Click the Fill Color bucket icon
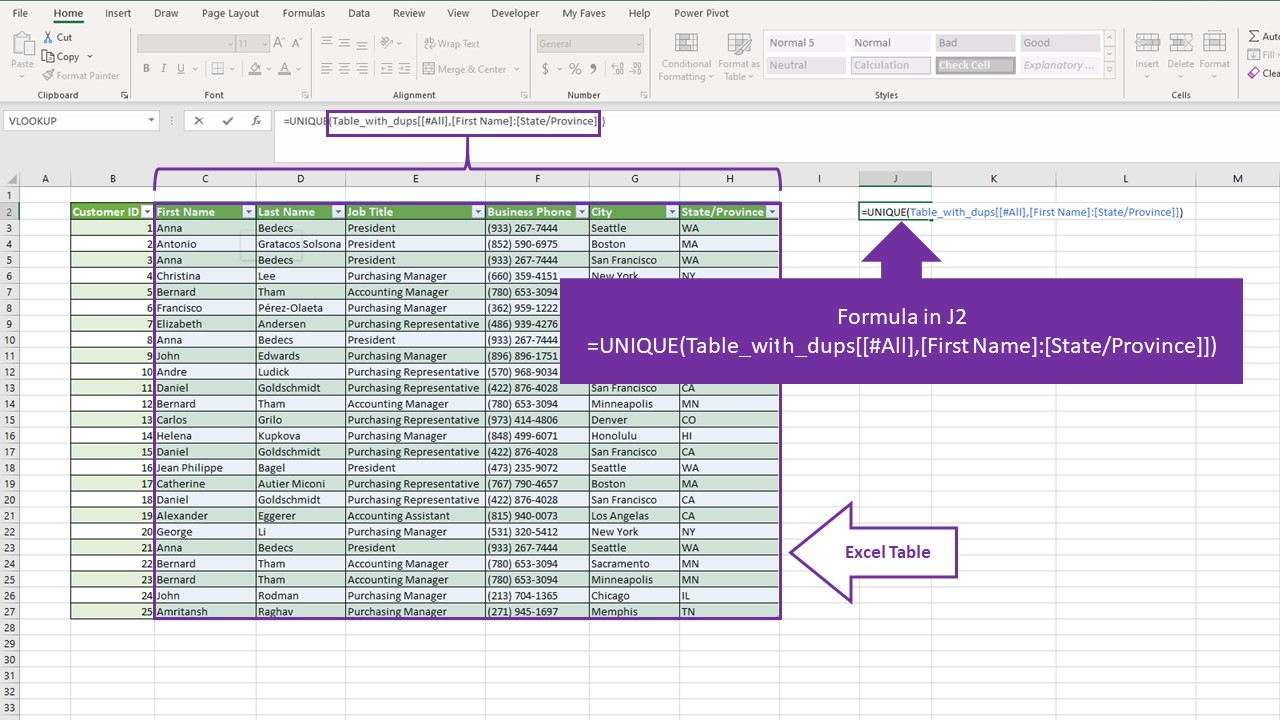Viewport: 1280px width, 720px height. click(255, 69)
